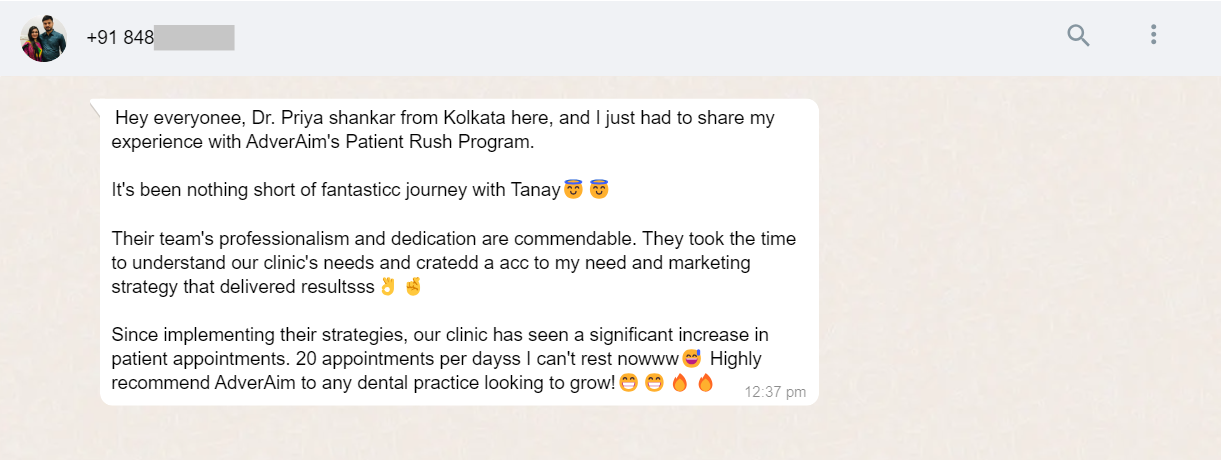Click the contact's profile picture

43,38
